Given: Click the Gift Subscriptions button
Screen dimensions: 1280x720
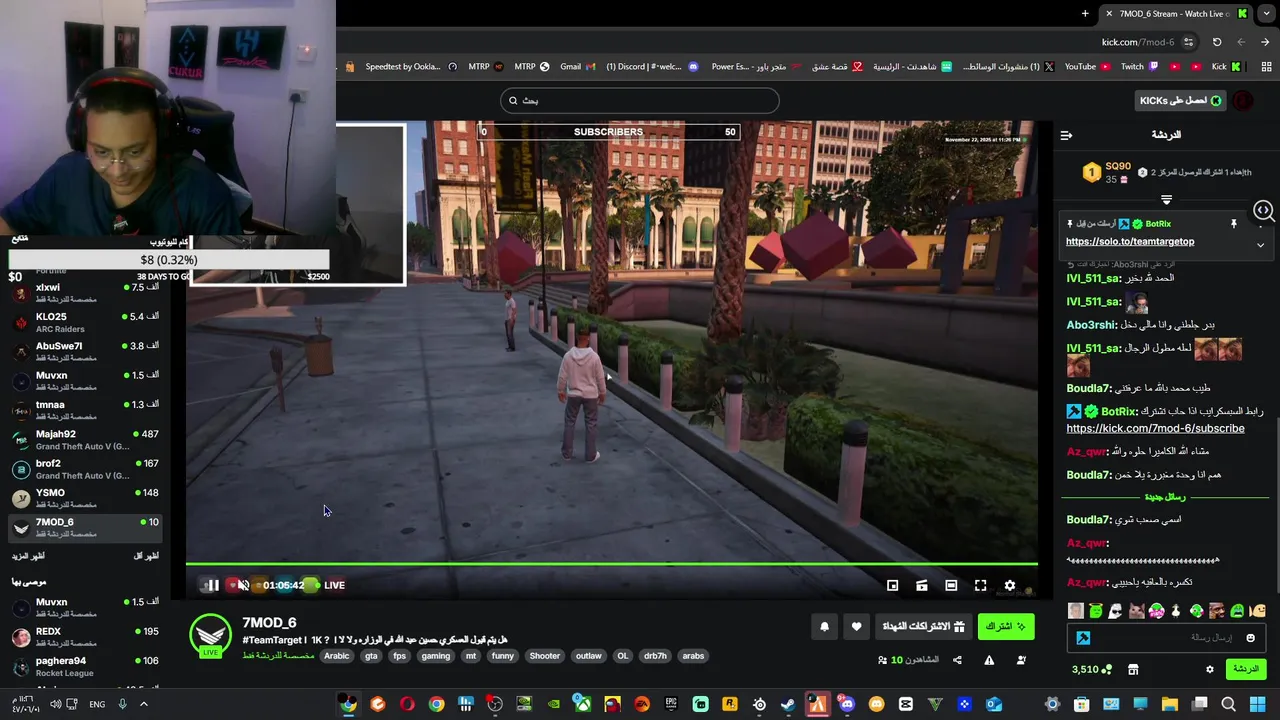Looking at the screenshot, I should (924, 626).
